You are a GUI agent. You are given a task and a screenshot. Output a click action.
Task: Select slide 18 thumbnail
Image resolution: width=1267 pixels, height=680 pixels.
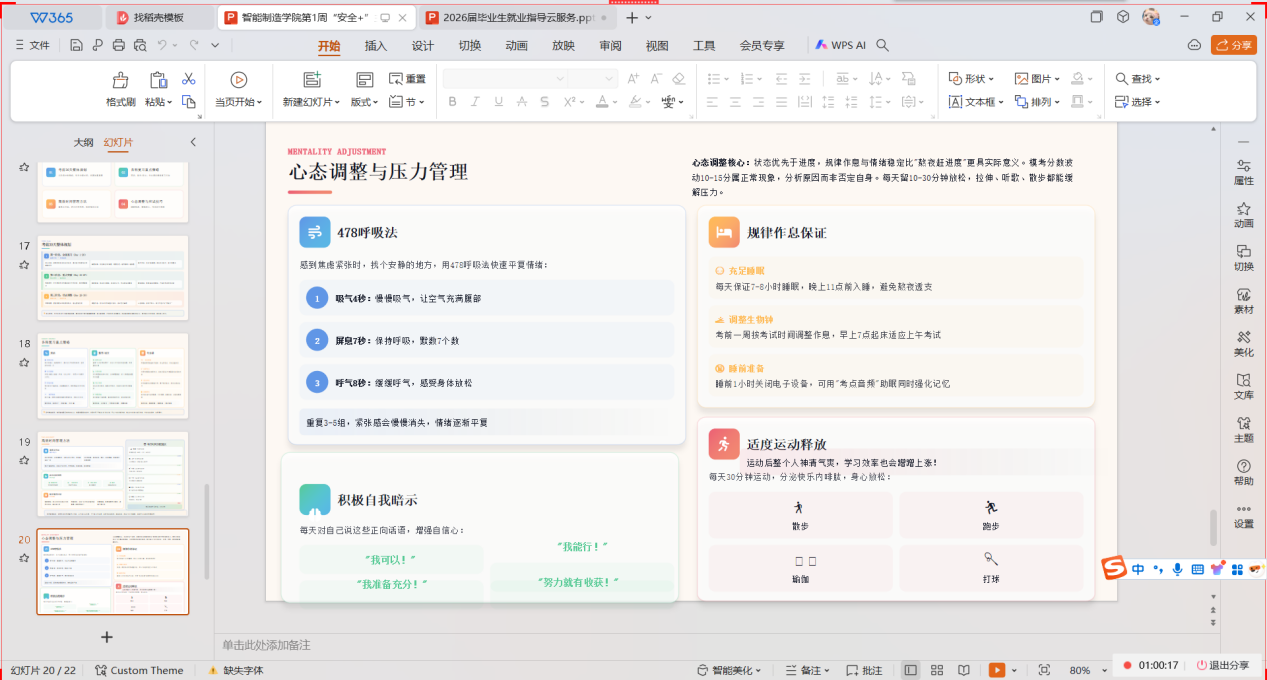pos(112,376)
